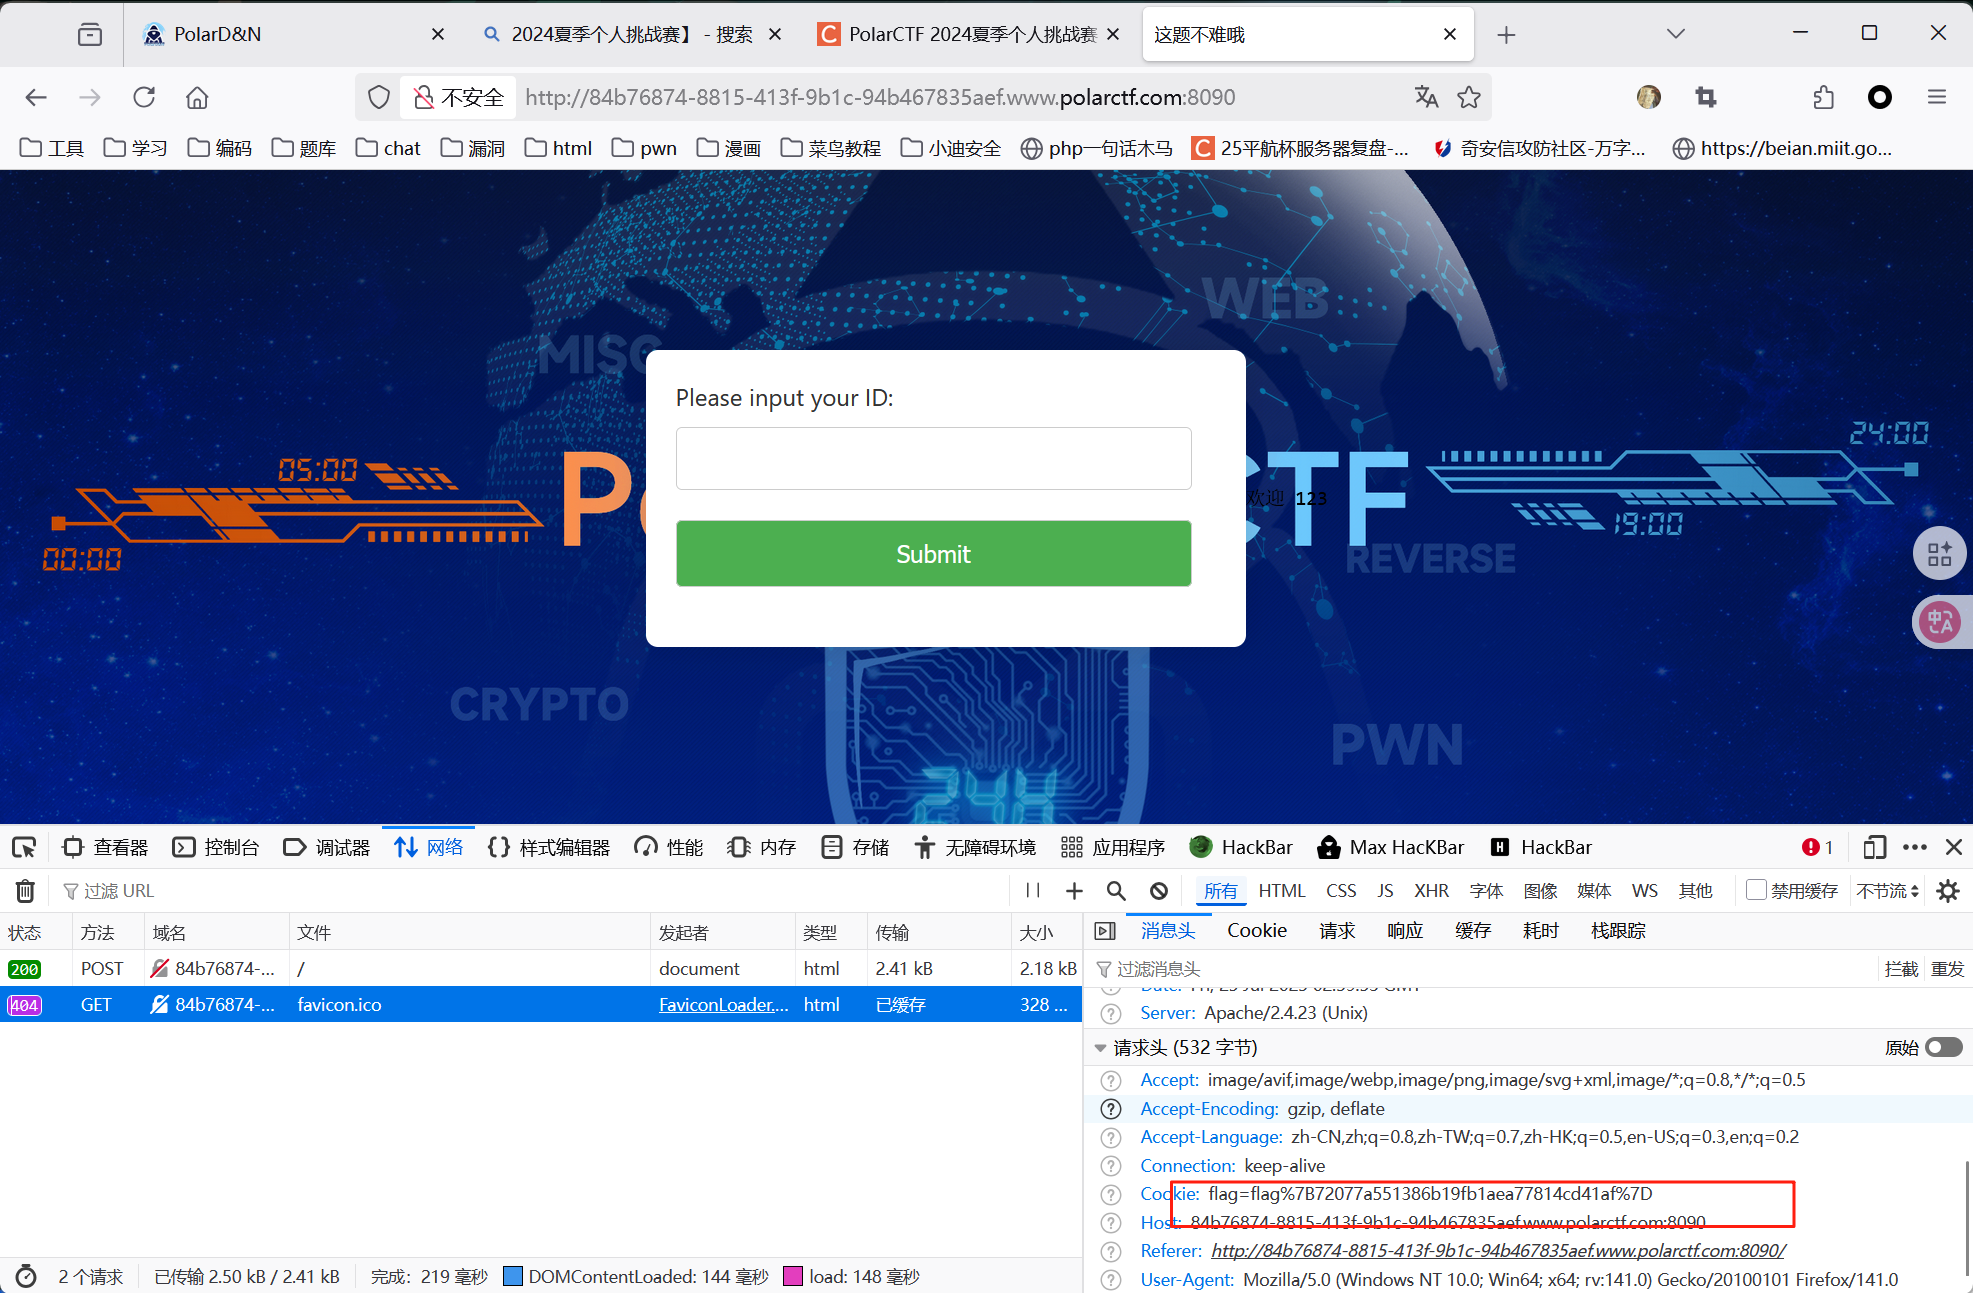Clear network requests with trash icon
1973x1293 pixels.
coord(25,890)
